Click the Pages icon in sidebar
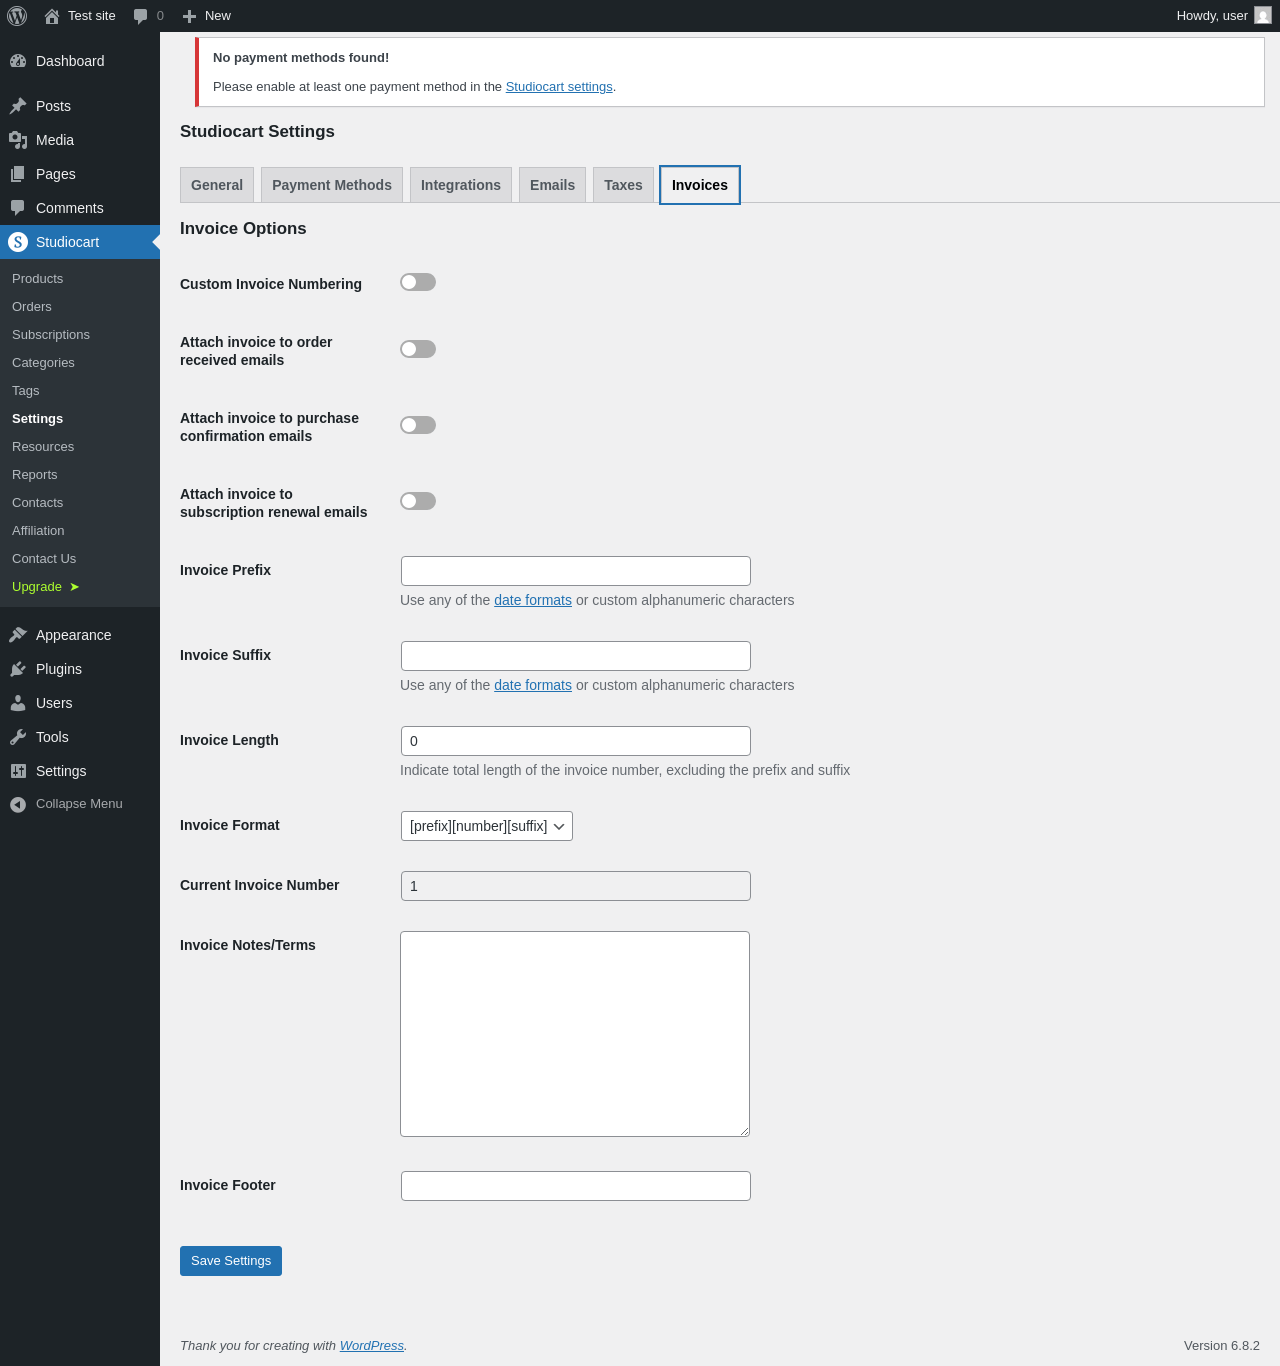 click(x=18, y=174)
